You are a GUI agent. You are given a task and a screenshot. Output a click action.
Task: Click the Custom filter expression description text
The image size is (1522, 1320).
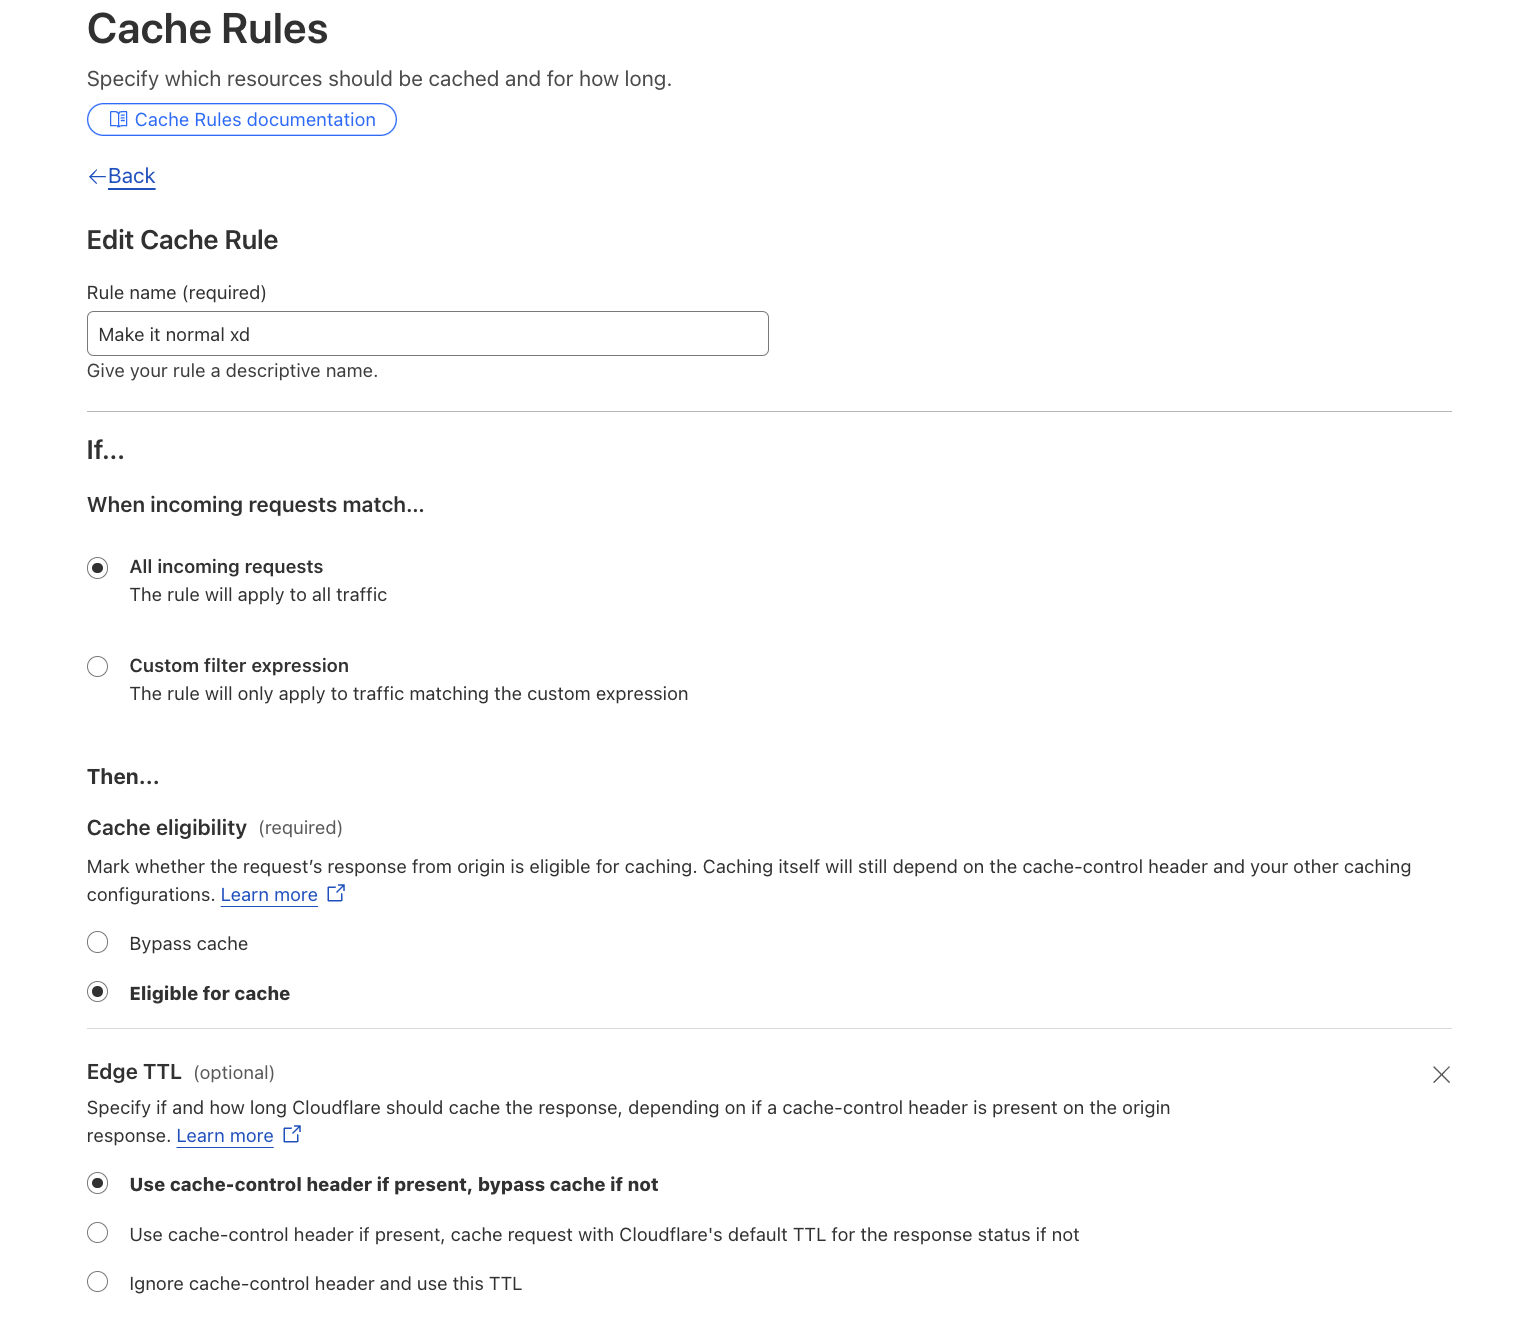point(408,693)
